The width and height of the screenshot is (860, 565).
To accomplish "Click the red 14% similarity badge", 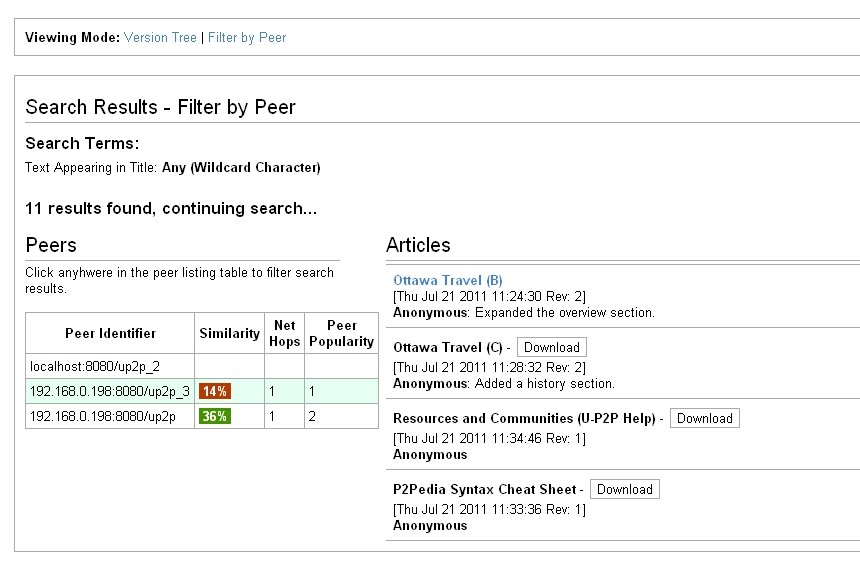I will point(215,392).
